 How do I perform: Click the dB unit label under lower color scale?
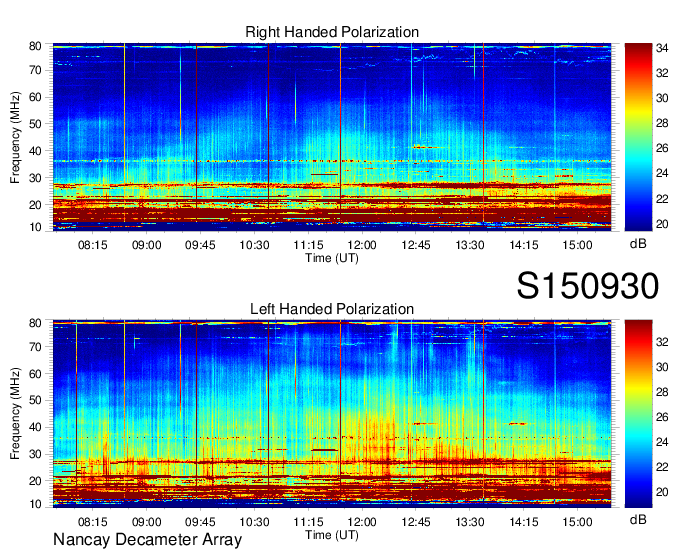pos(638,520)
